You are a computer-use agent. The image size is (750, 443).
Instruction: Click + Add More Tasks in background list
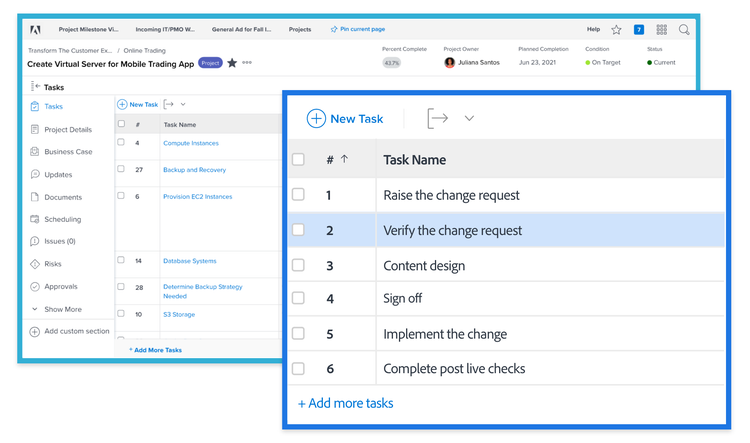(155, 350)
